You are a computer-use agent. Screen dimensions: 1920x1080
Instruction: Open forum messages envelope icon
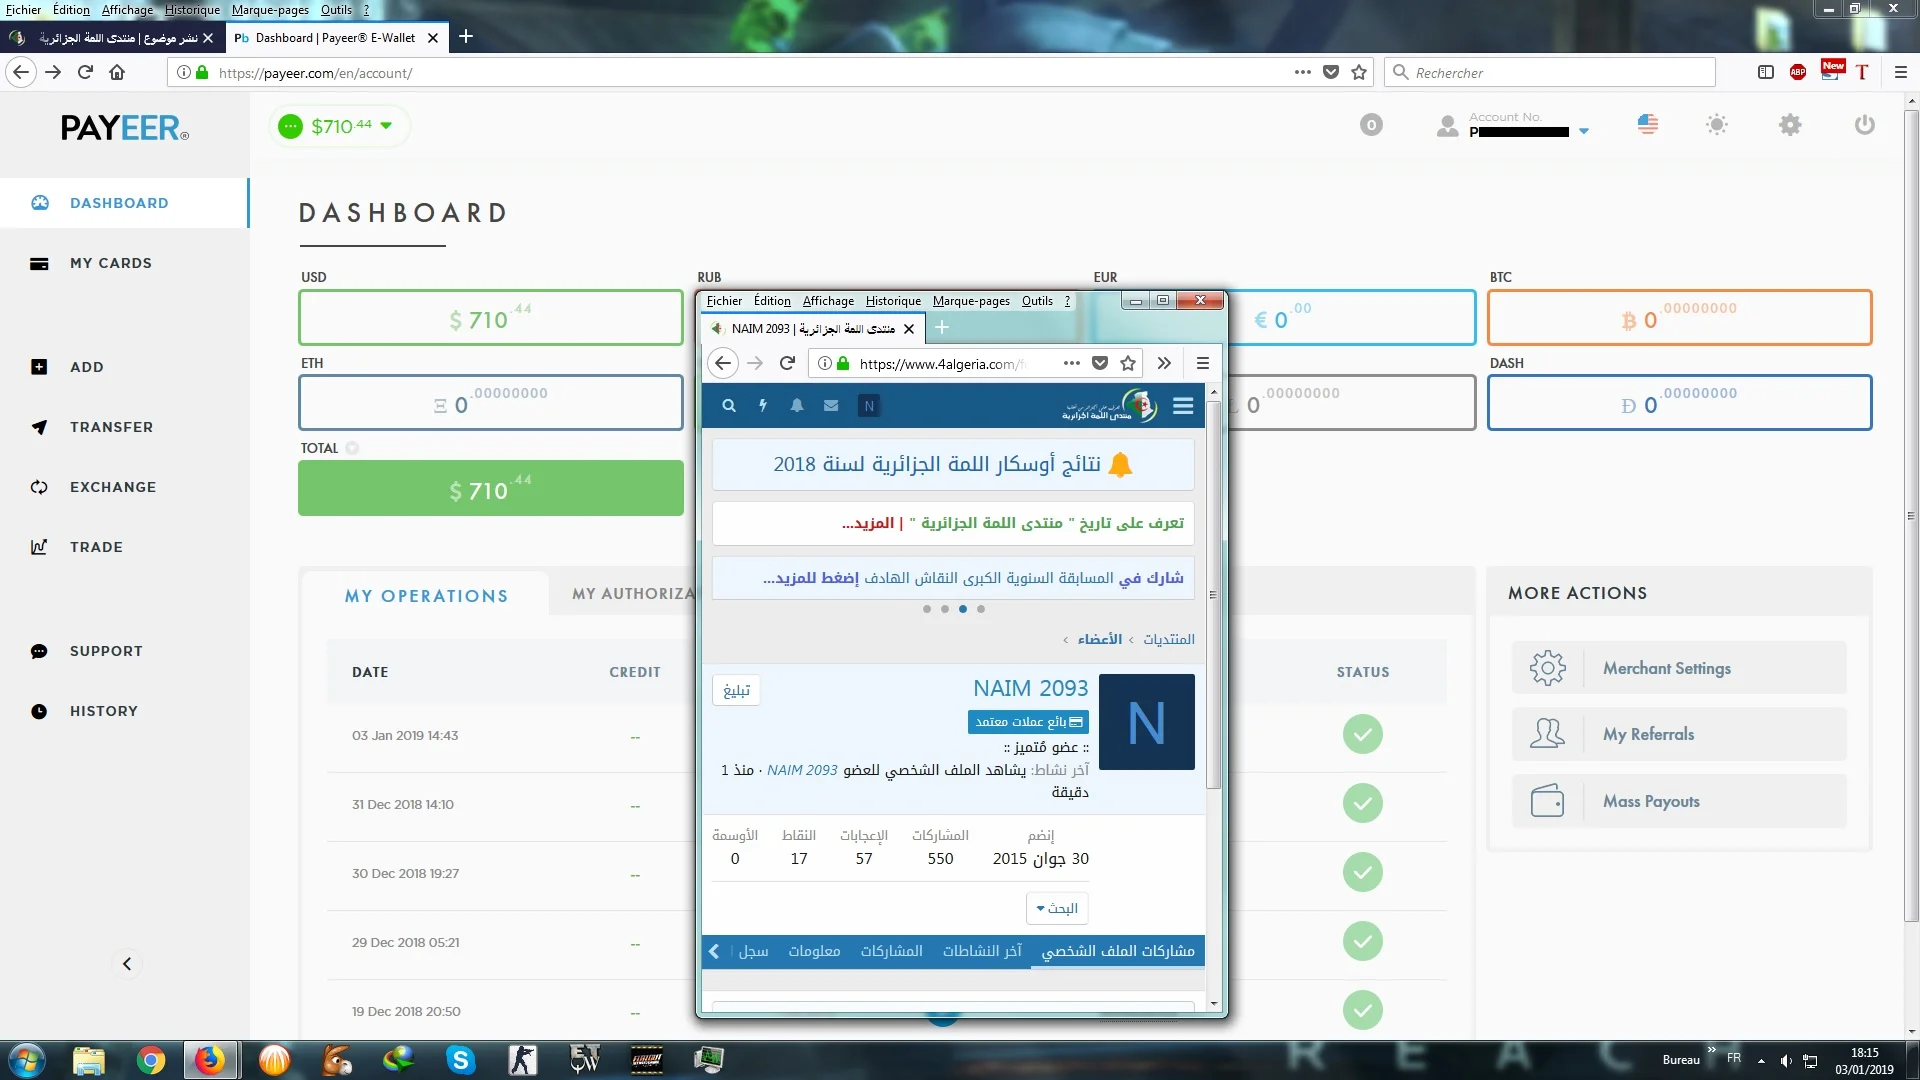point(831,406)
